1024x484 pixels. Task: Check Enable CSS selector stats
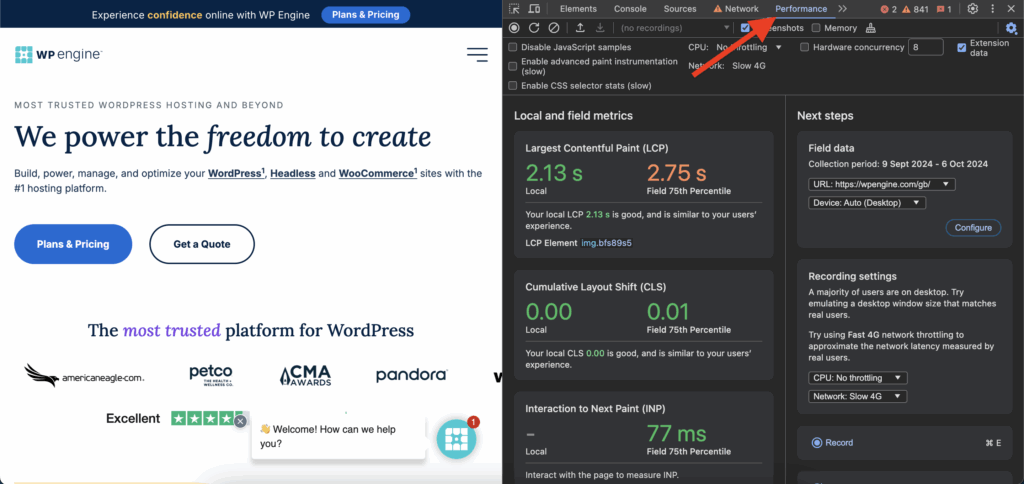pyautogui.click(x=513, y=86)
